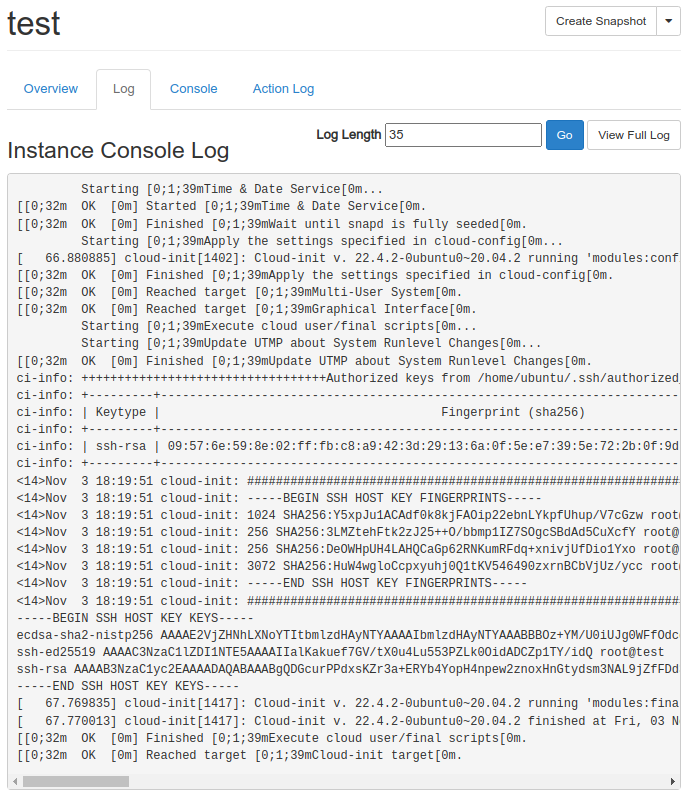Image resolution: width=687 pixels, height=796 pixels.
Task: Switch to the Overview tab
Action: click(51, 89)
